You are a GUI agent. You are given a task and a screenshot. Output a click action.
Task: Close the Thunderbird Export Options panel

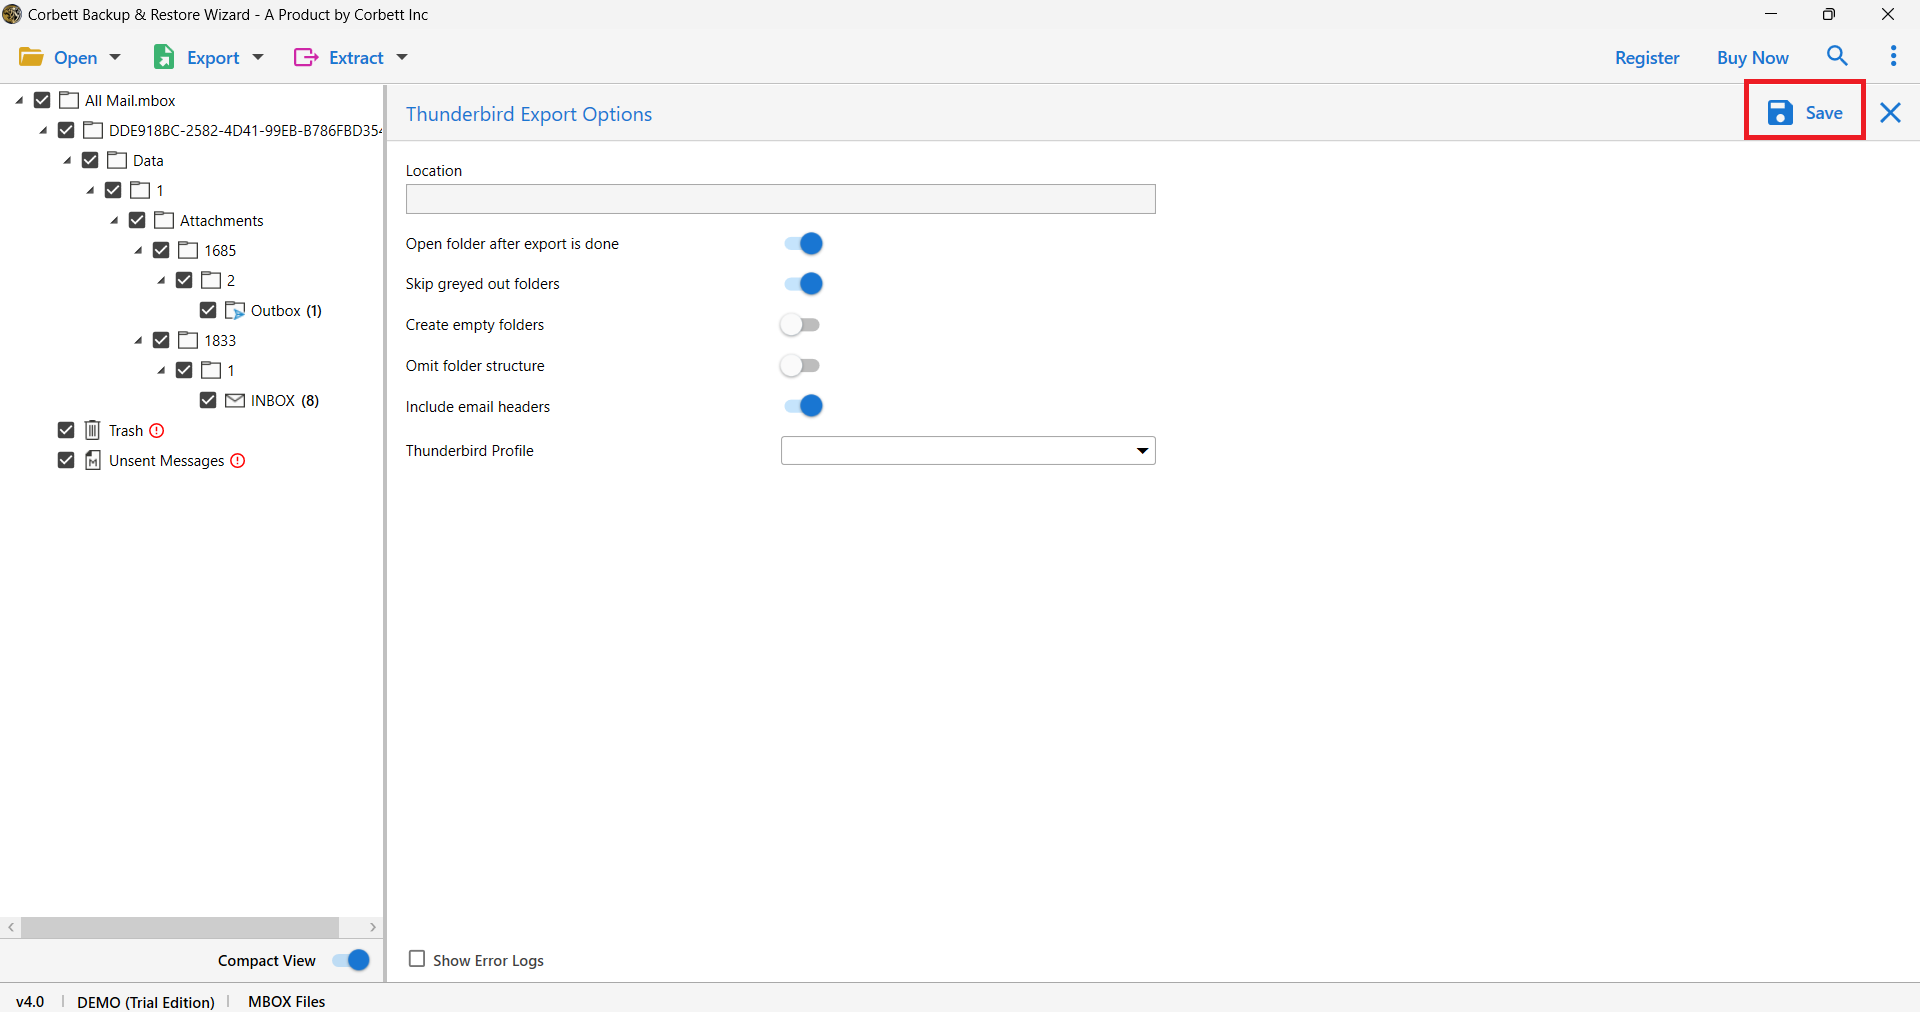point(1890,113)
